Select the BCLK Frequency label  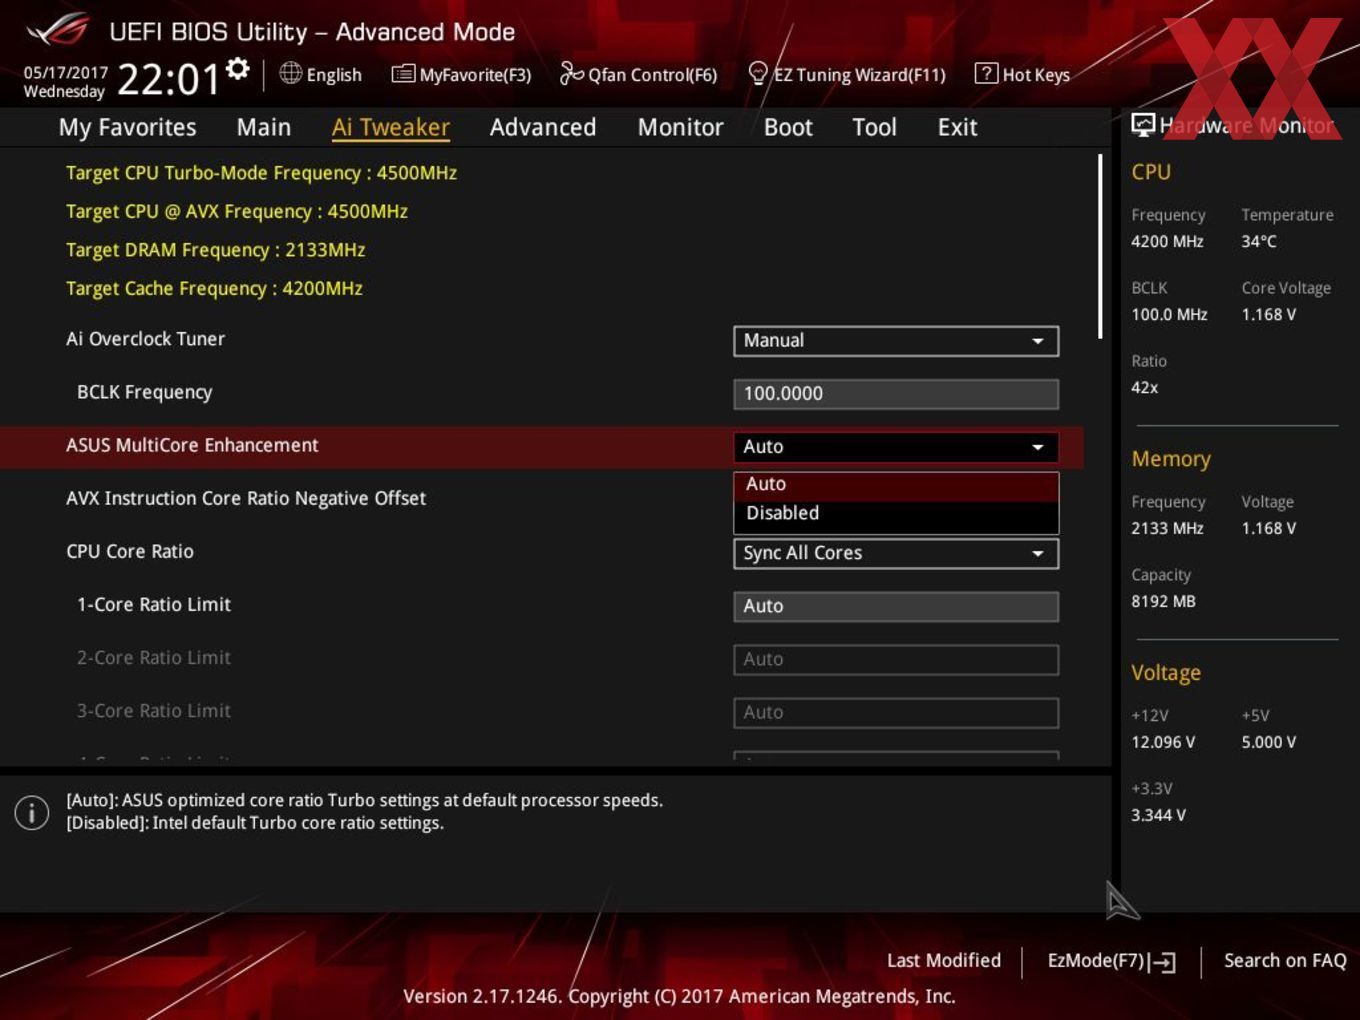[x=144, y=392]
